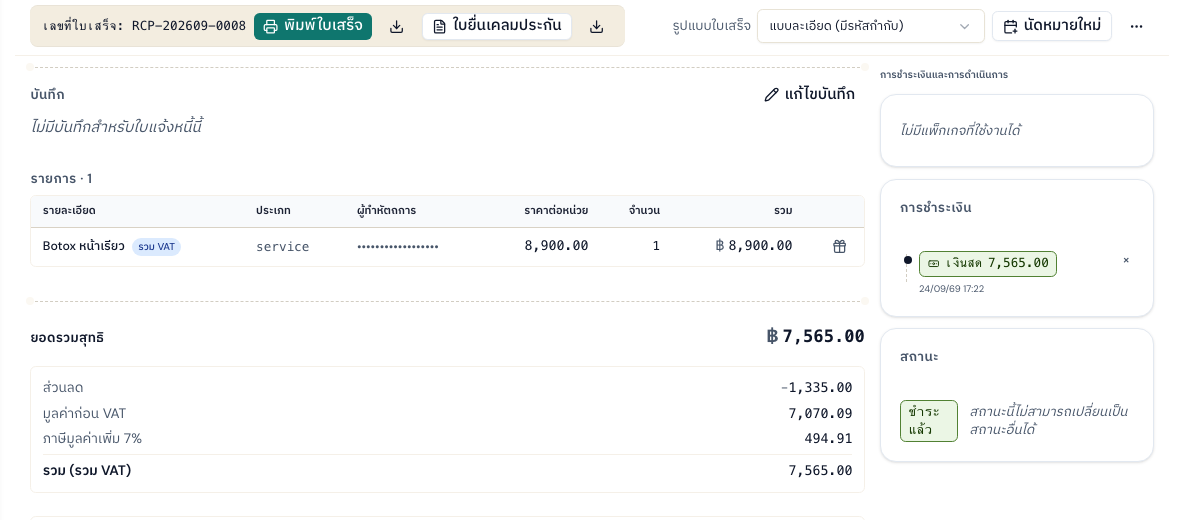The height and width of the screenshot is (520, 1184).
Task: Click the gift icon on Botox row
Action: tap(839, 246)
